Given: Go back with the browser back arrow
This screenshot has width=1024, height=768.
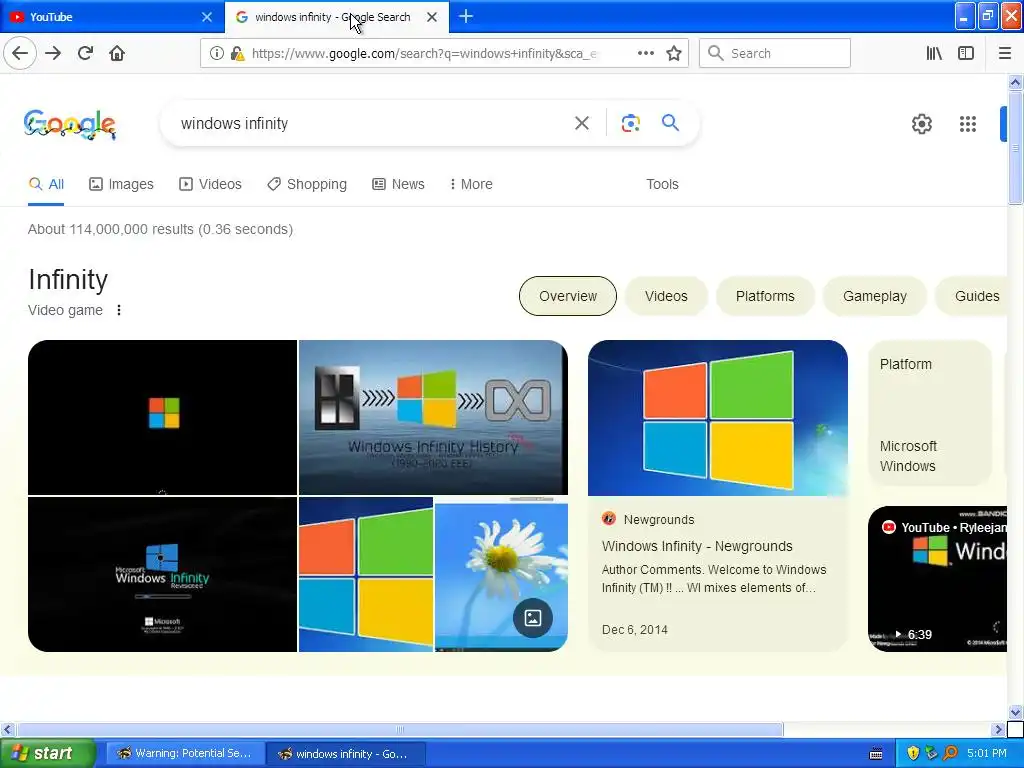Looking at the screenshot, I should (20, 53).
